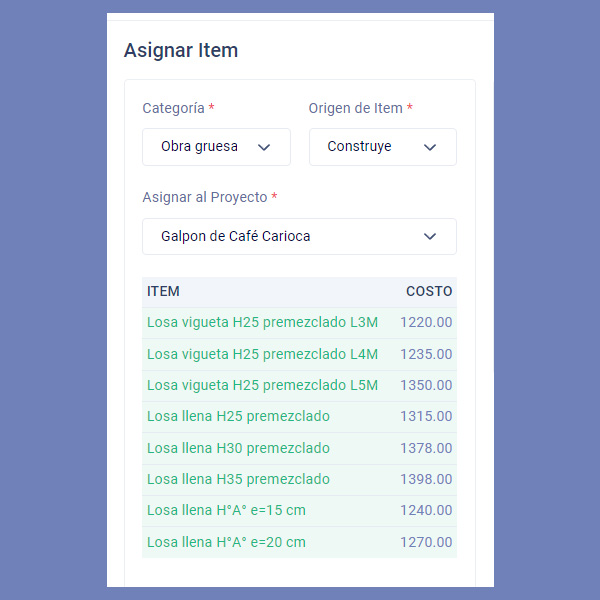This screenshot has height=600, width=600.
Task: Open the Asignar al Proyecto dropdown
Action: click(x=299, y=237)
